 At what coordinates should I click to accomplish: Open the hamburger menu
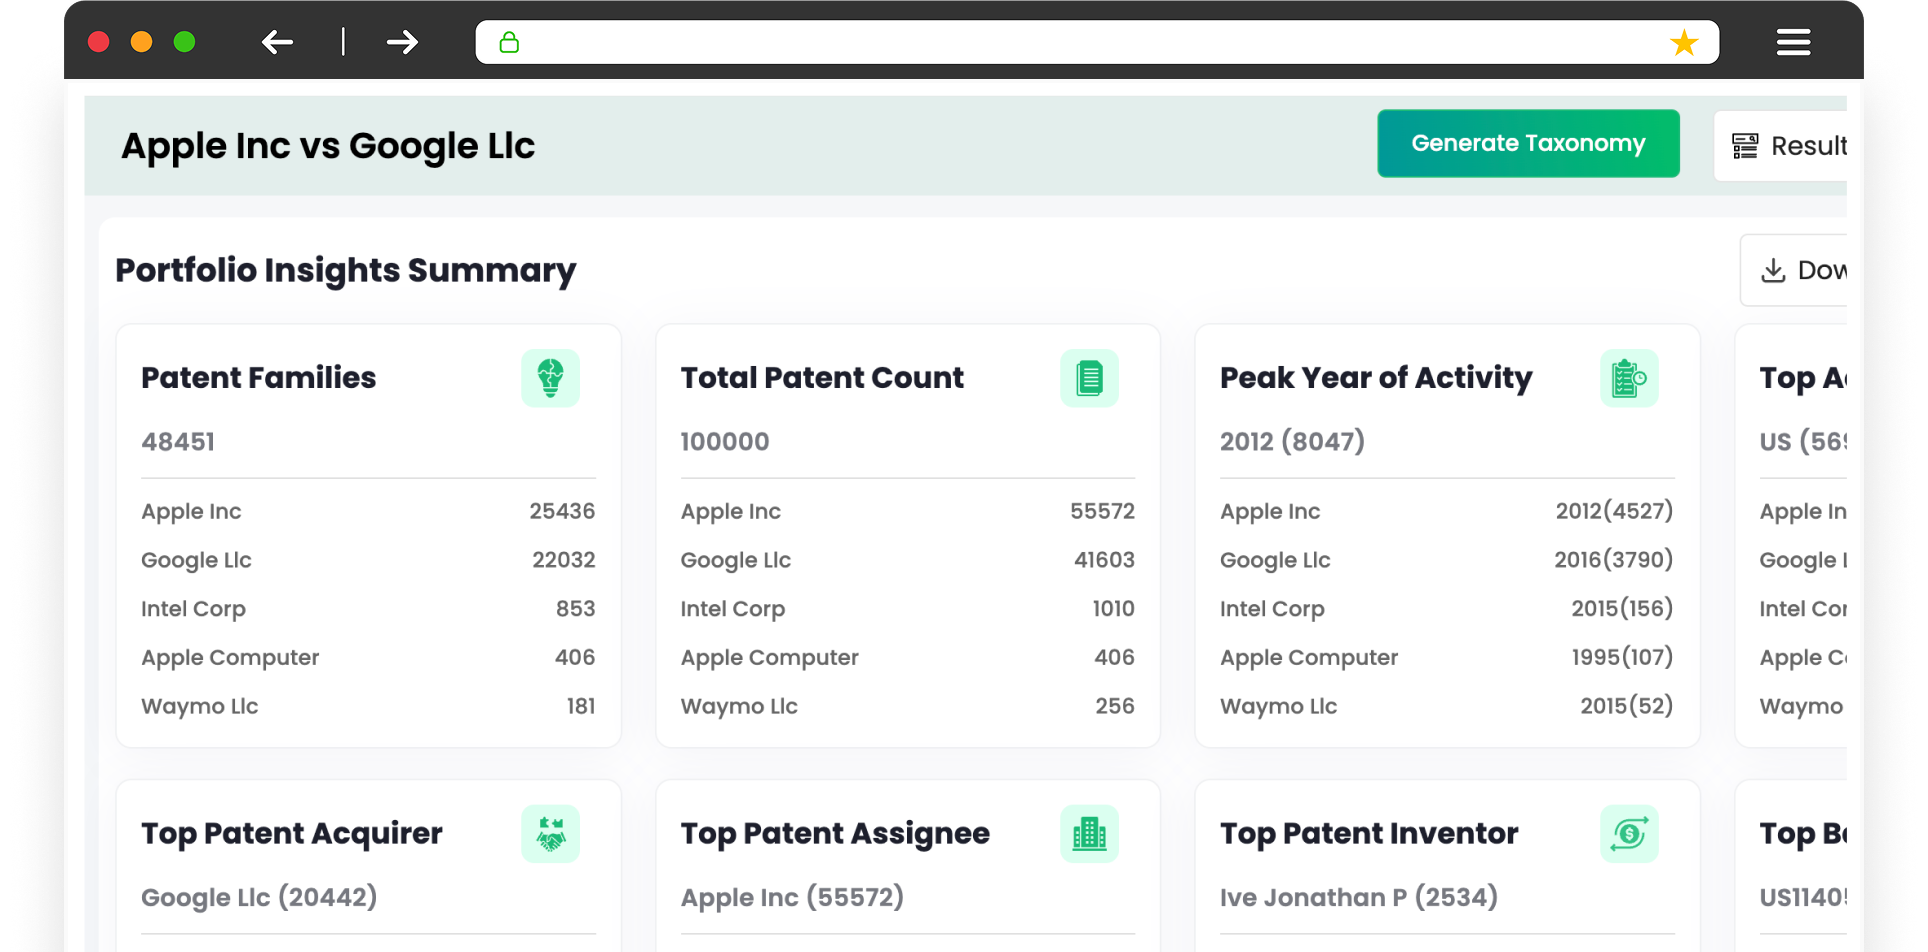pos(1793,42)
